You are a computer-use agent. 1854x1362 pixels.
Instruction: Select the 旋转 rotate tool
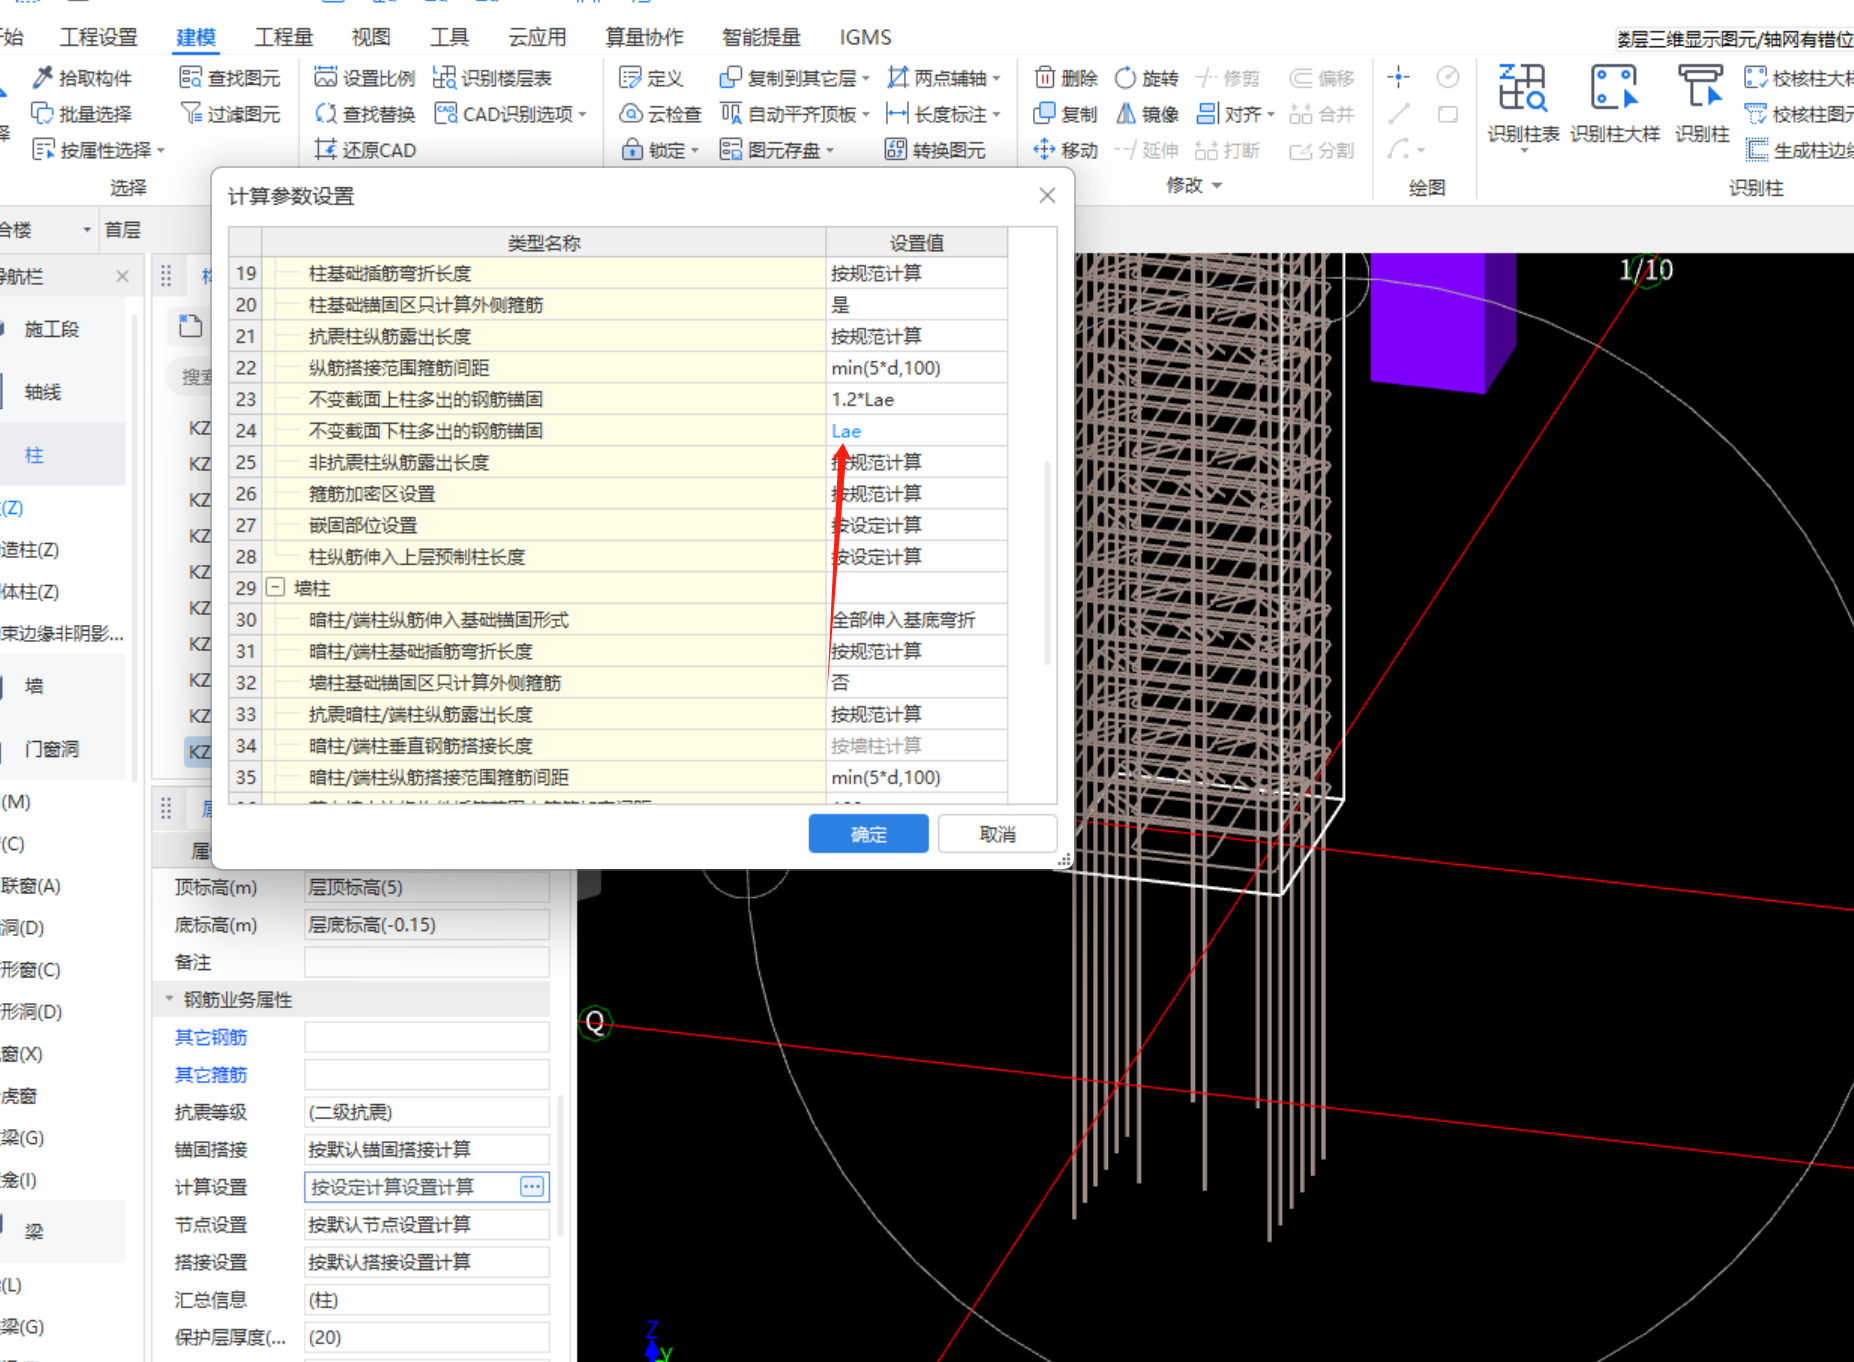pos(1147,78)
